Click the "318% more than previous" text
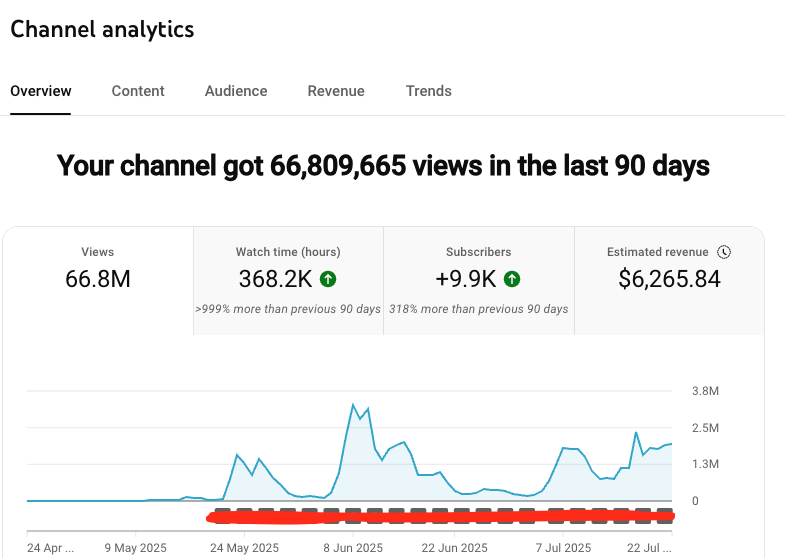 pos(478,309)
